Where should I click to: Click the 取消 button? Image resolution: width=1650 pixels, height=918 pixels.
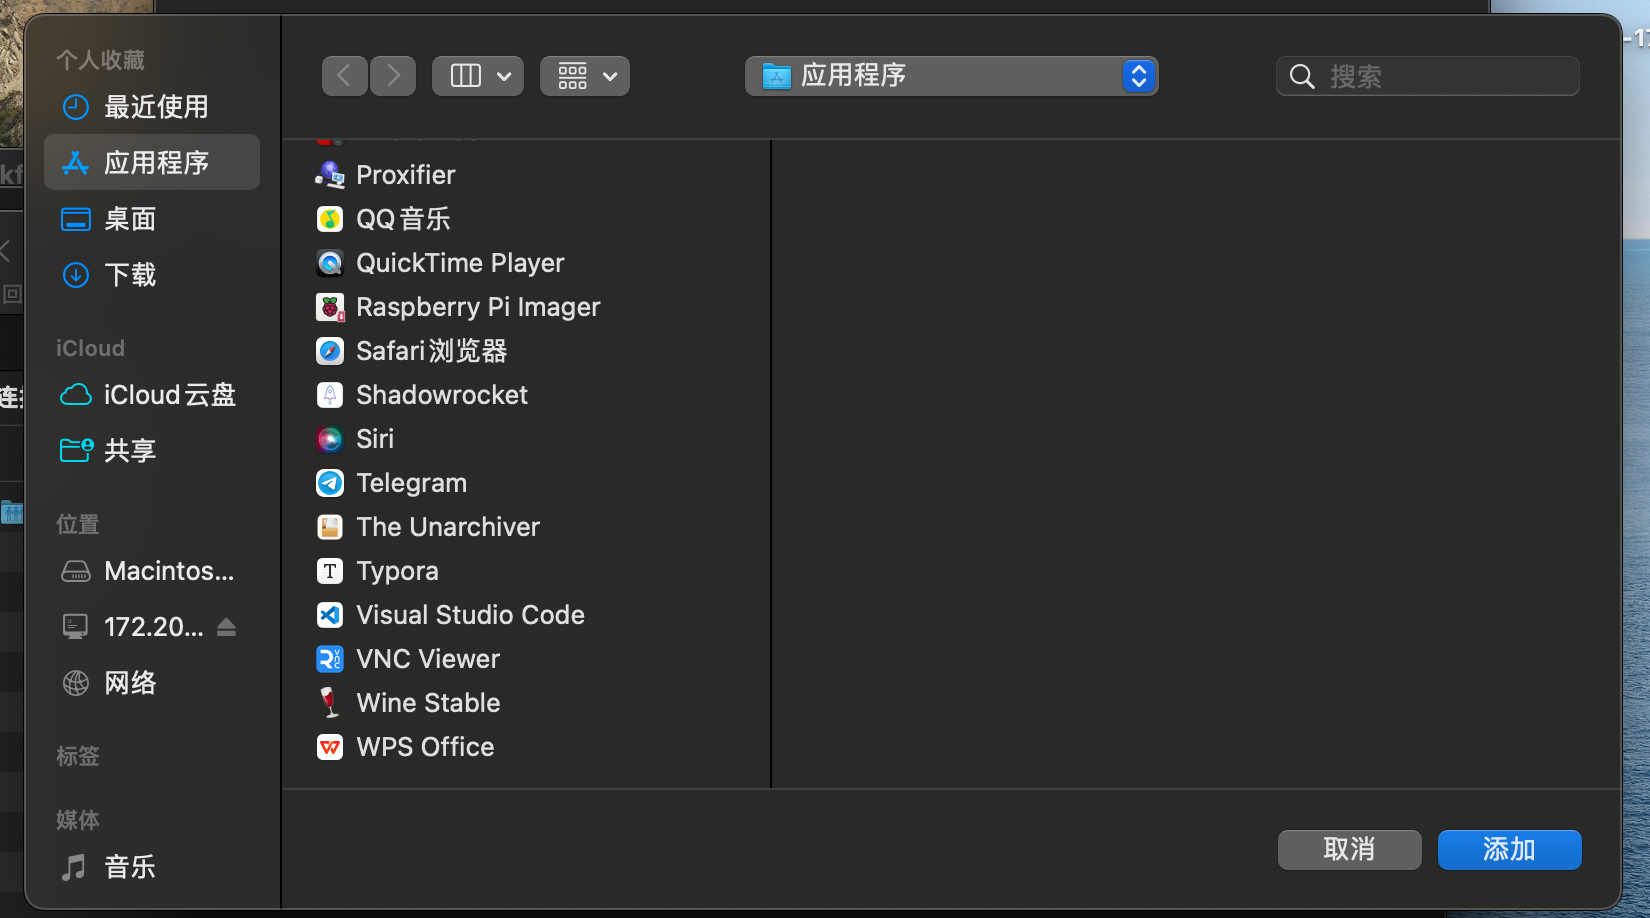click(1349, 850)
